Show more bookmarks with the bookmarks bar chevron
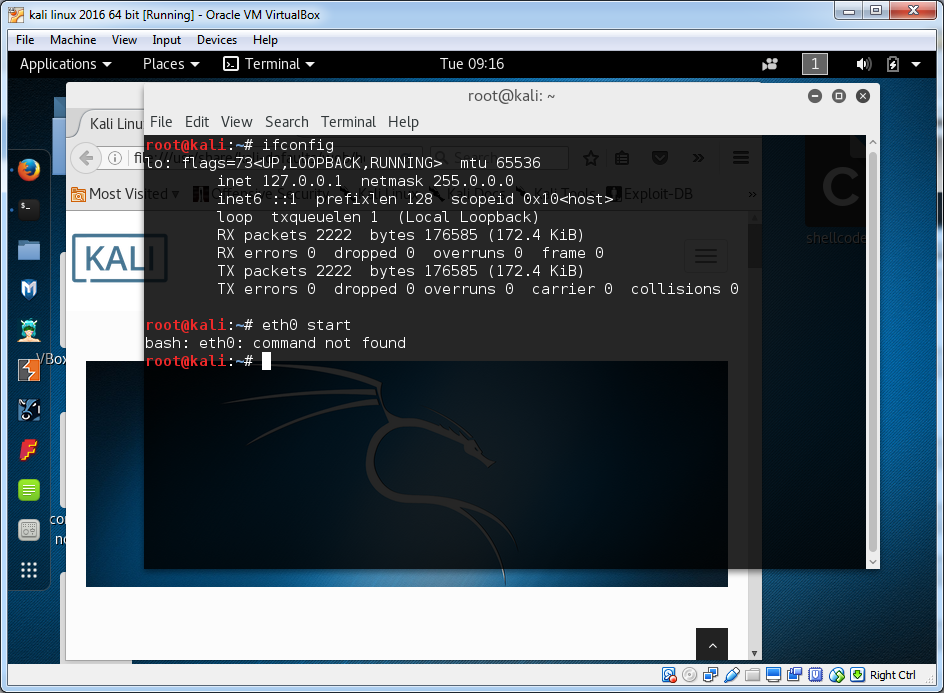 pyautogui.click(x=752, y=194)
